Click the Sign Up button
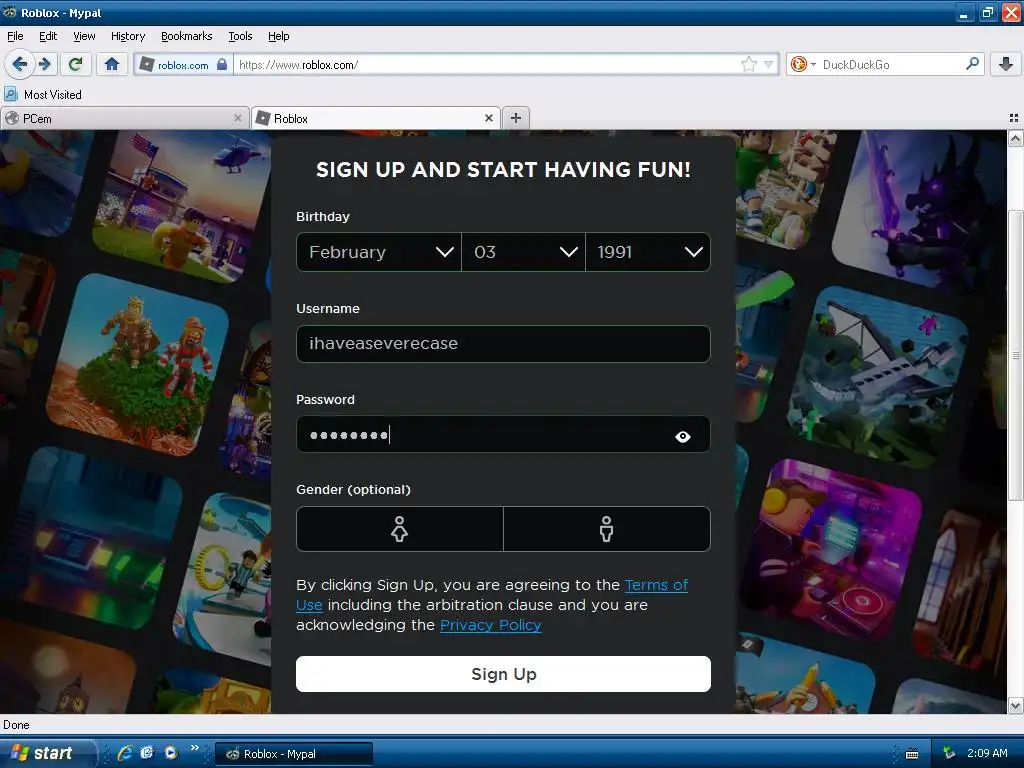This screenshot has height=768, width=1024. tap(503, 674)
